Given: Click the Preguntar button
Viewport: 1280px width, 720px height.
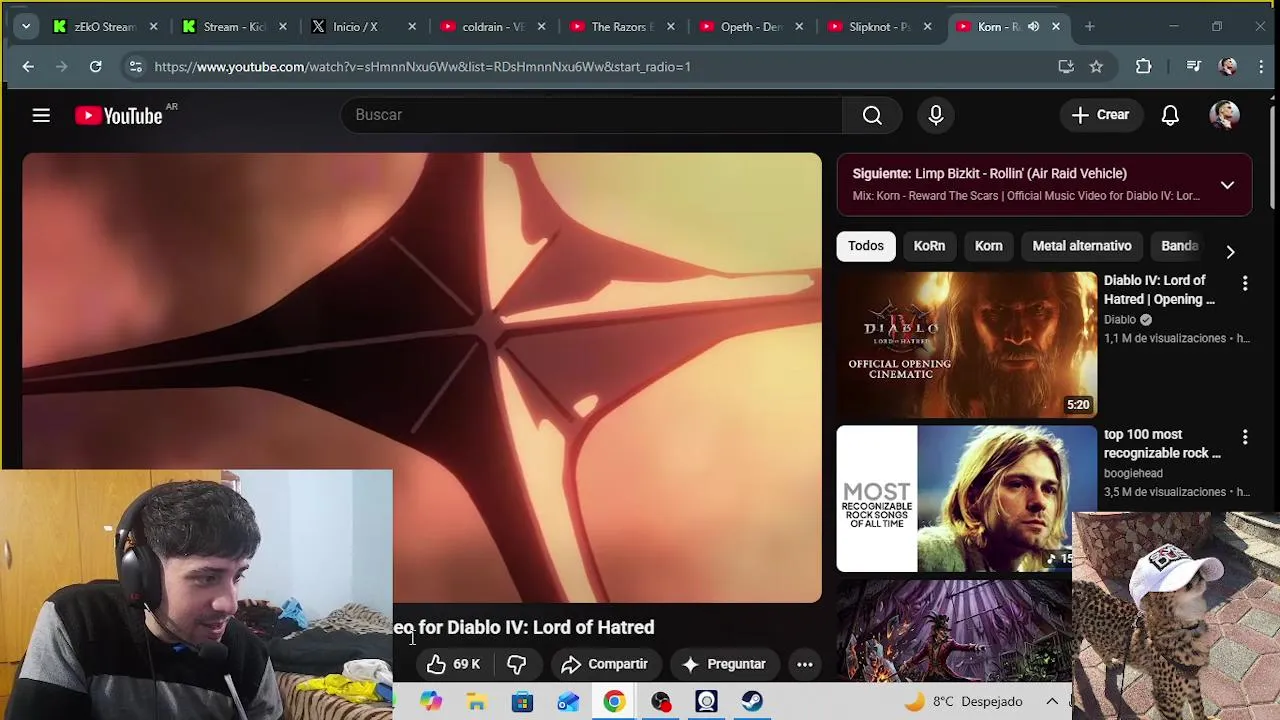Looking at the screenshot, I should pos(723,664).
